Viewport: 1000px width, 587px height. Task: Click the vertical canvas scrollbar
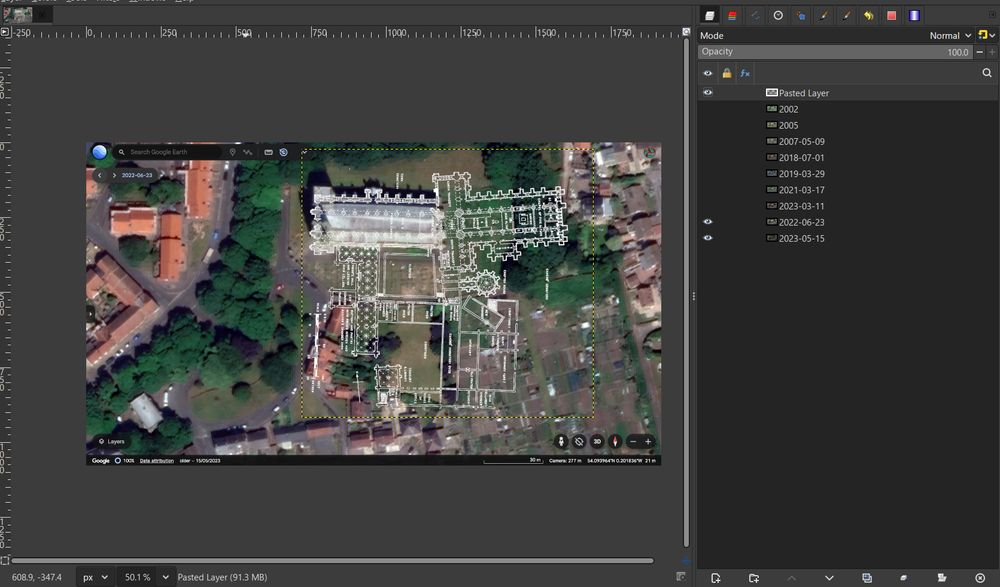(x=686, y=293)
